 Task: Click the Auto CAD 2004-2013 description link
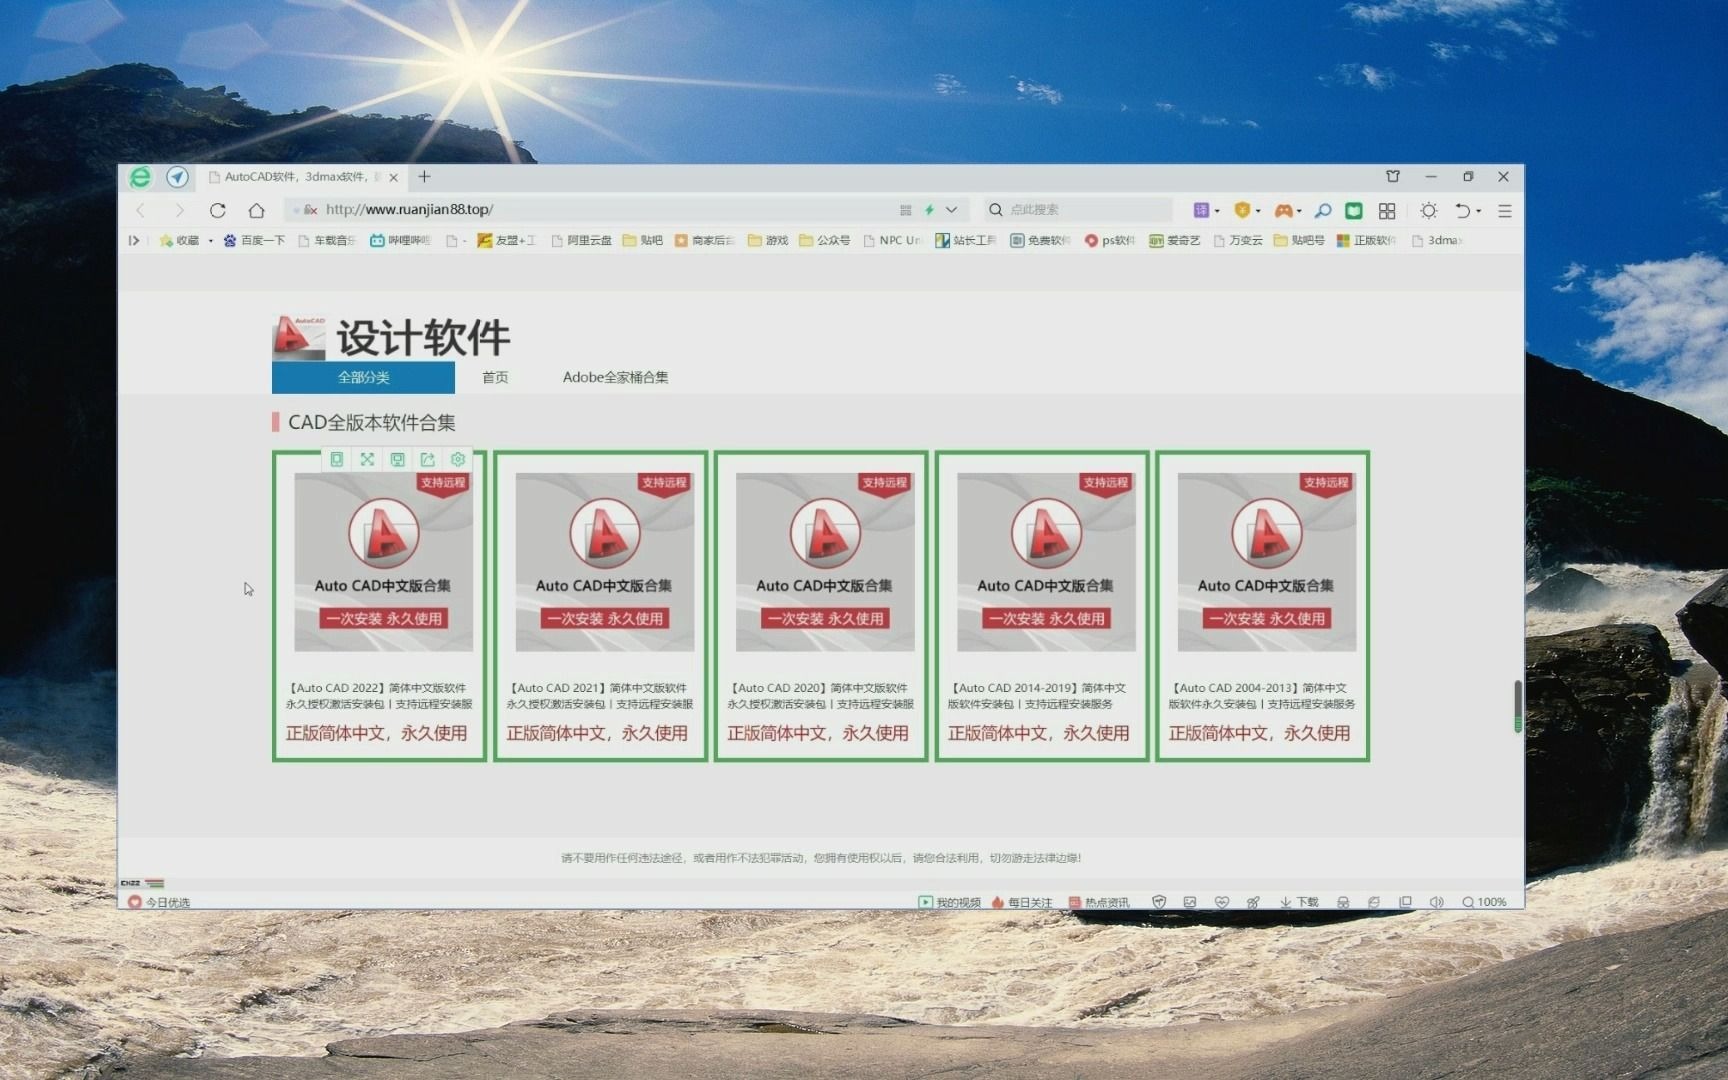tap(1262, 696)
